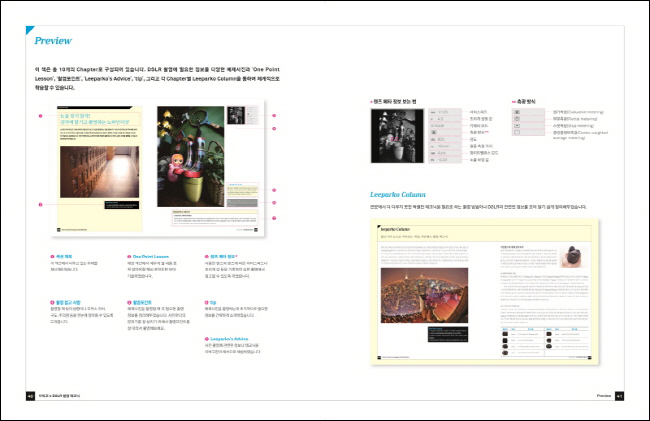Click the page number box at bottom right
The width and height of the screenshot is (650, 421).
pyautogui.click(x=619, y=397)
